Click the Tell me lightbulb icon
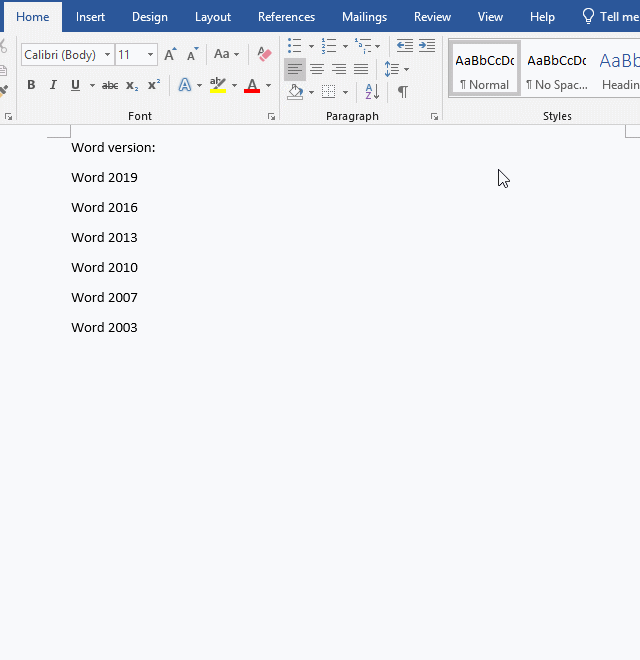The width and height of the screenshot is (640, 660). coord(588,16)
